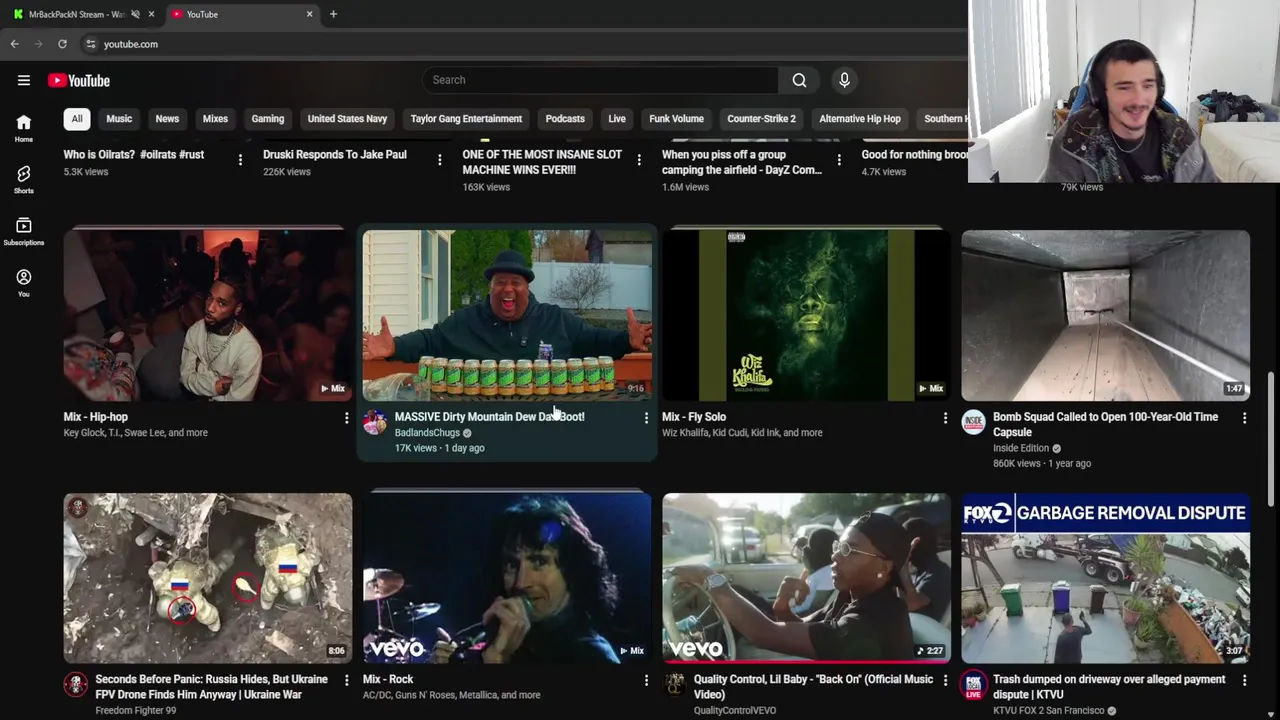Image resolution: width=1280 pixels, height=720 pixels.
Task: Select the Podcasts filter chip
Action: (565, 119)
